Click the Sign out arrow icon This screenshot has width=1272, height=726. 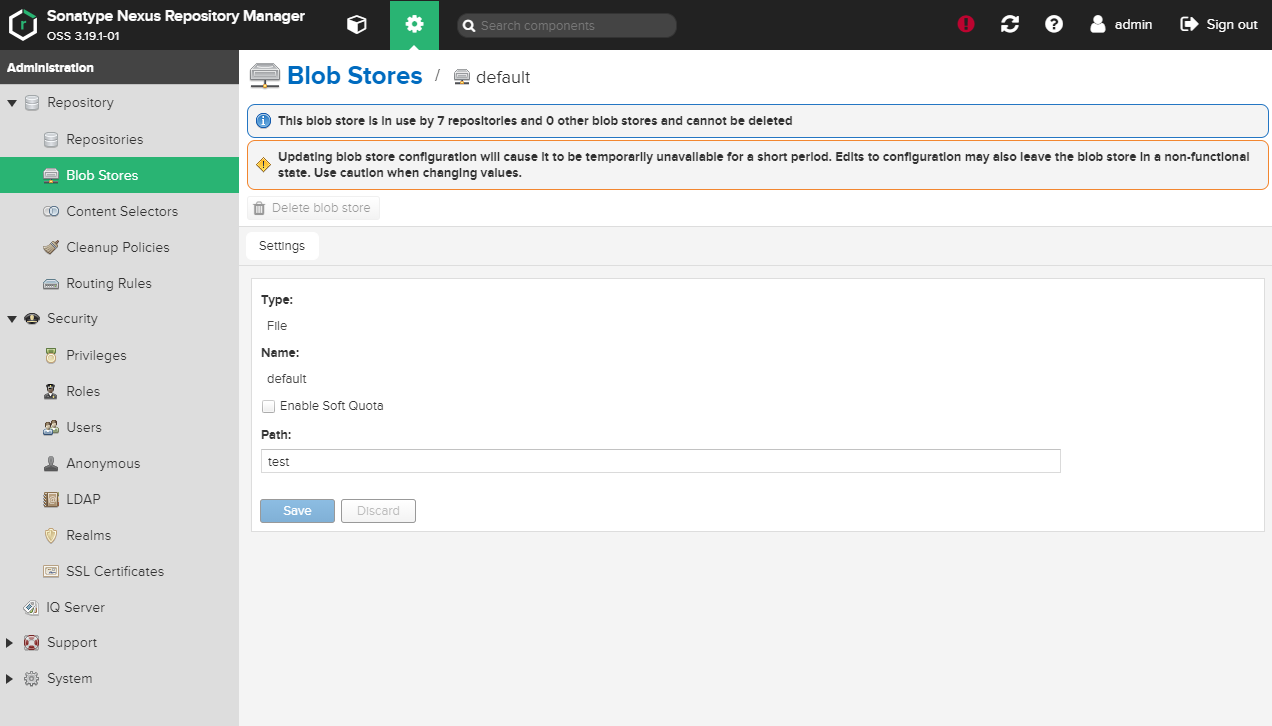coord(1189,25)
